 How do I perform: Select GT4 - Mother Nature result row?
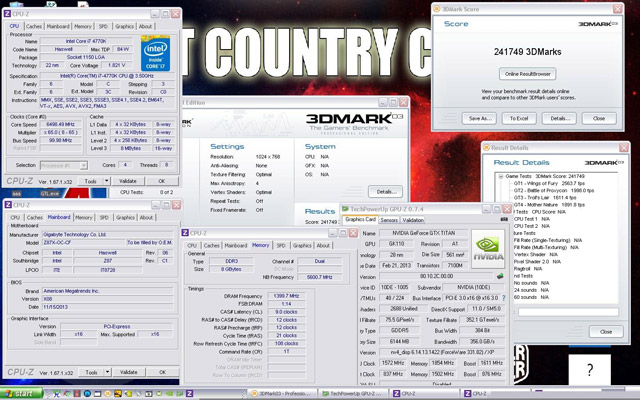tap(549, 204)
